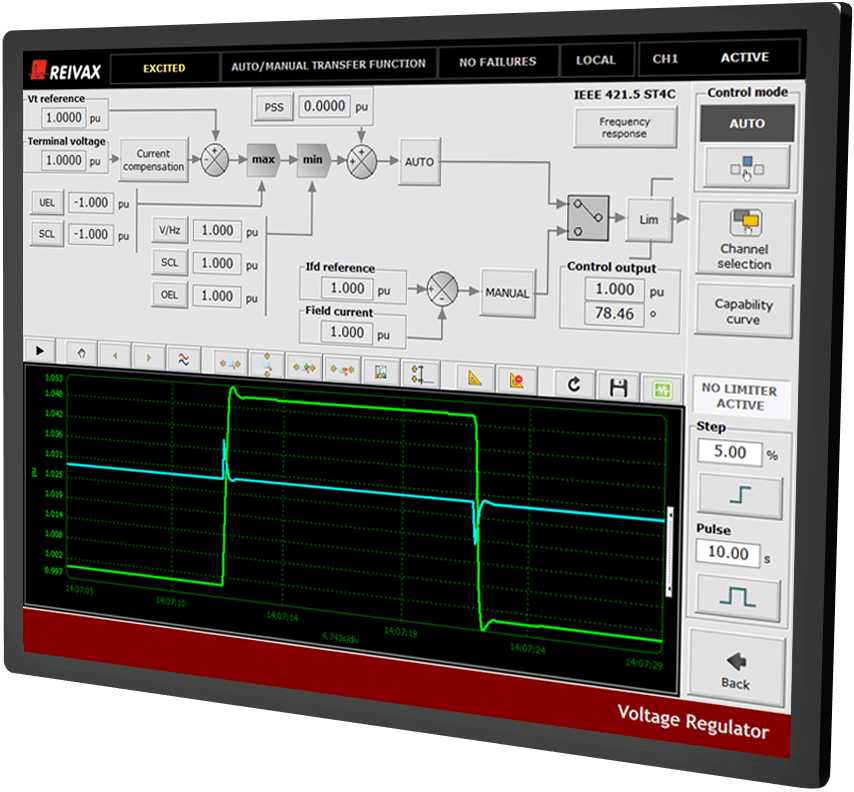
Task: Click the Terminal voltage value field
Action: tap(64, 160)
